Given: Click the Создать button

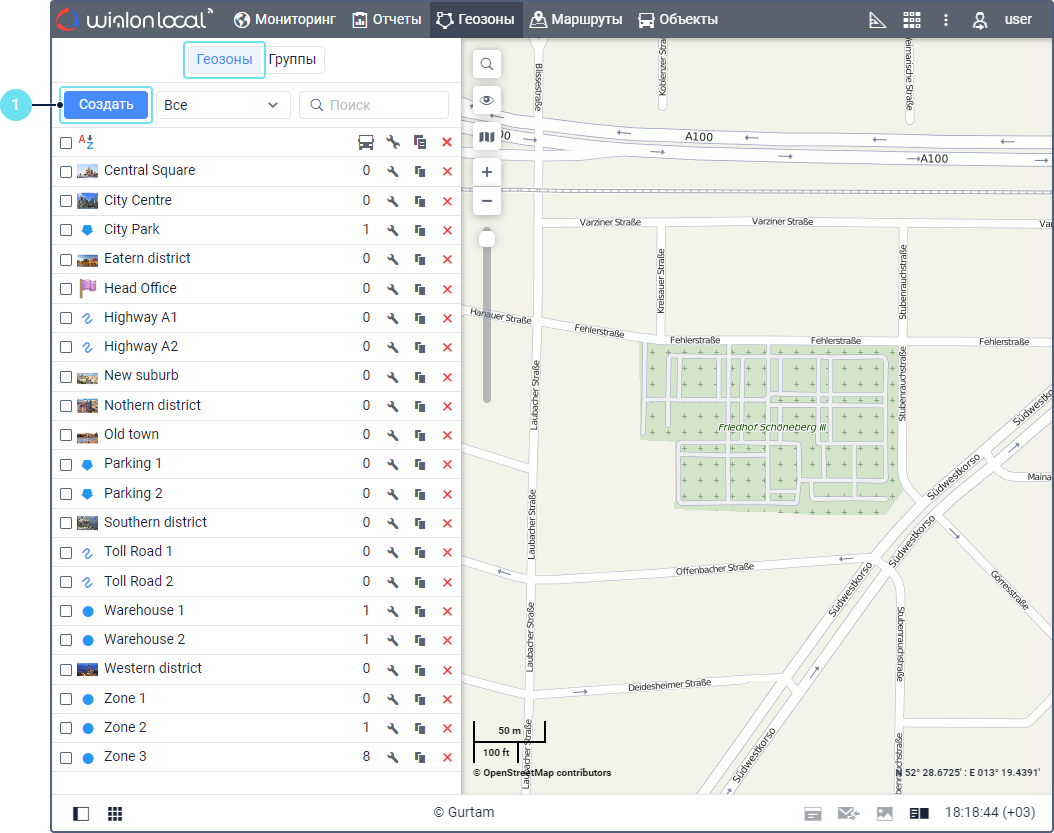Looking at the screenshot, I should coord(106,105).
